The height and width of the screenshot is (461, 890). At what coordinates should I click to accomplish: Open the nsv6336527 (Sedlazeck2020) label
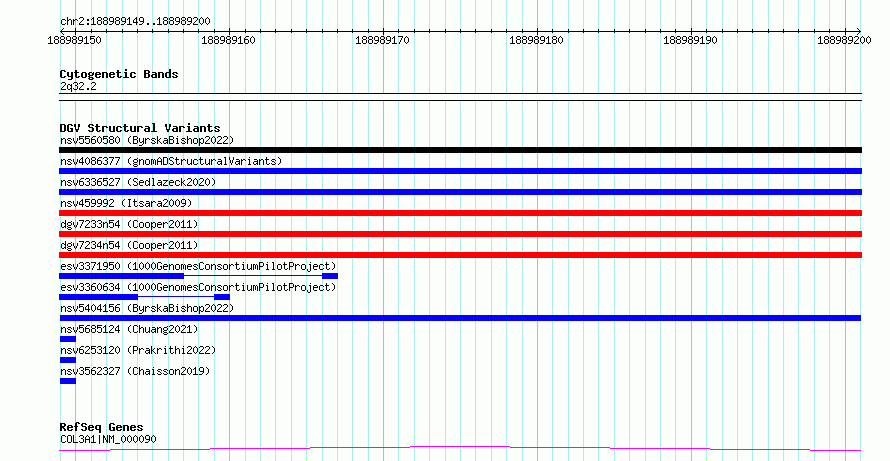tap(138, 182)
